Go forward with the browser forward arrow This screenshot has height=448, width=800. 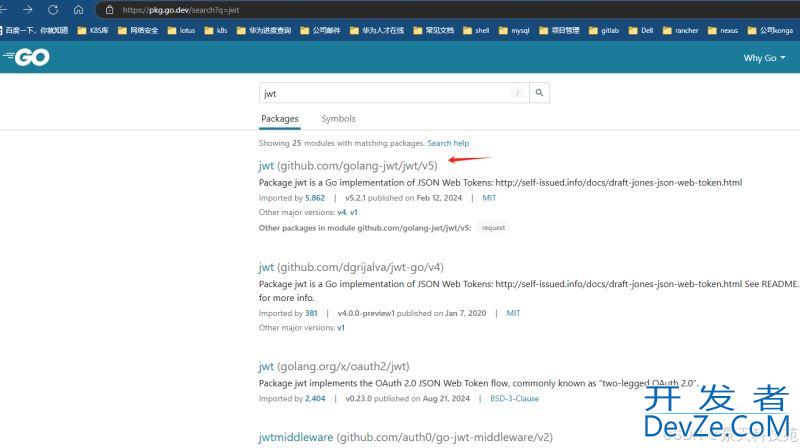(28, 10)
